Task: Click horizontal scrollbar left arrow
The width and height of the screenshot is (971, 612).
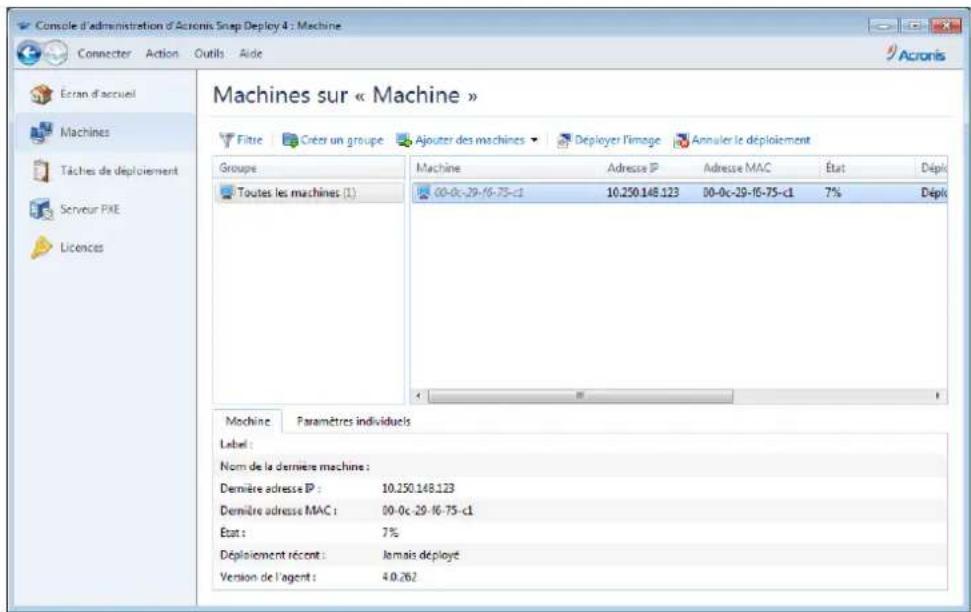Action: click(419, 395)
